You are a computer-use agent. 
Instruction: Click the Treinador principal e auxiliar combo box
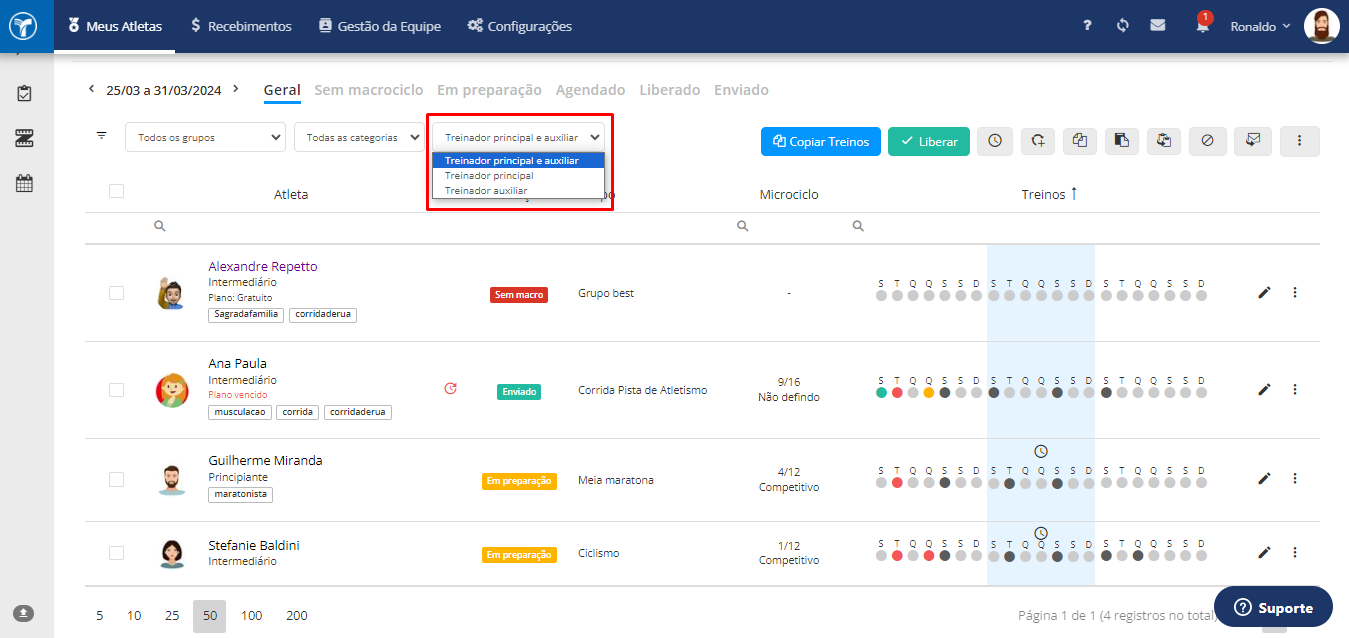[x=518, y=137]
